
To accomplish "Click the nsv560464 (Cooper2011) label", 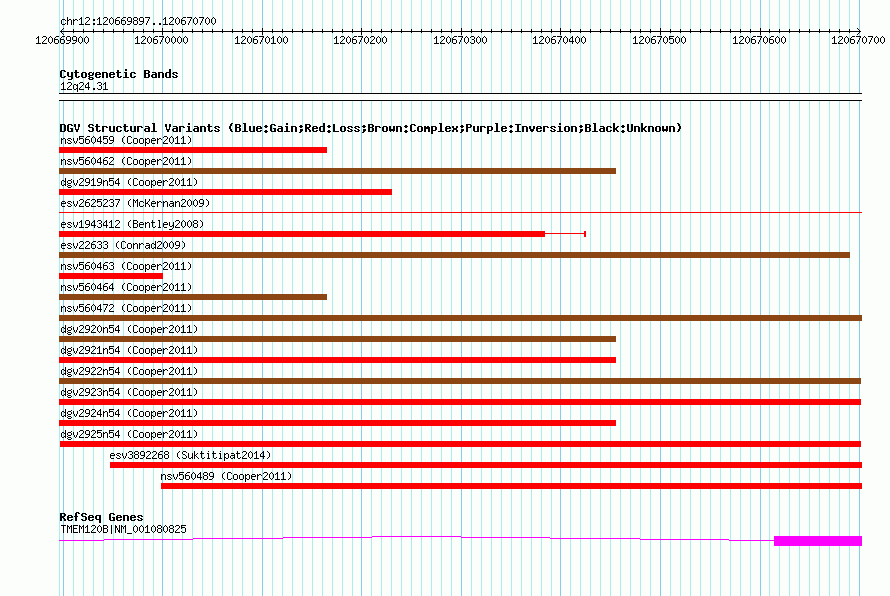I will pos(126,287).
